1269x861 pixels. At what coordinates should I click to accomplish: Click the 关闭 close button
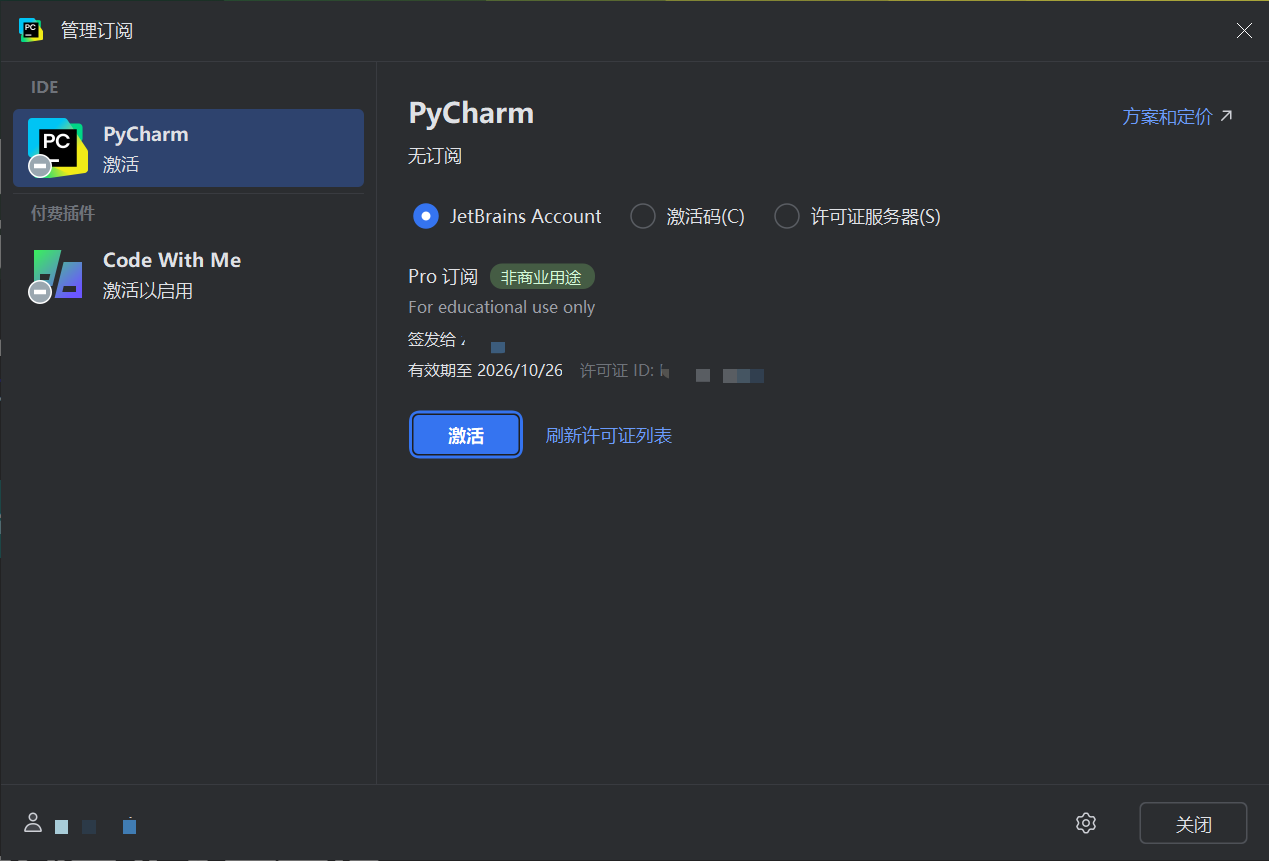(x=1193, y=823)
